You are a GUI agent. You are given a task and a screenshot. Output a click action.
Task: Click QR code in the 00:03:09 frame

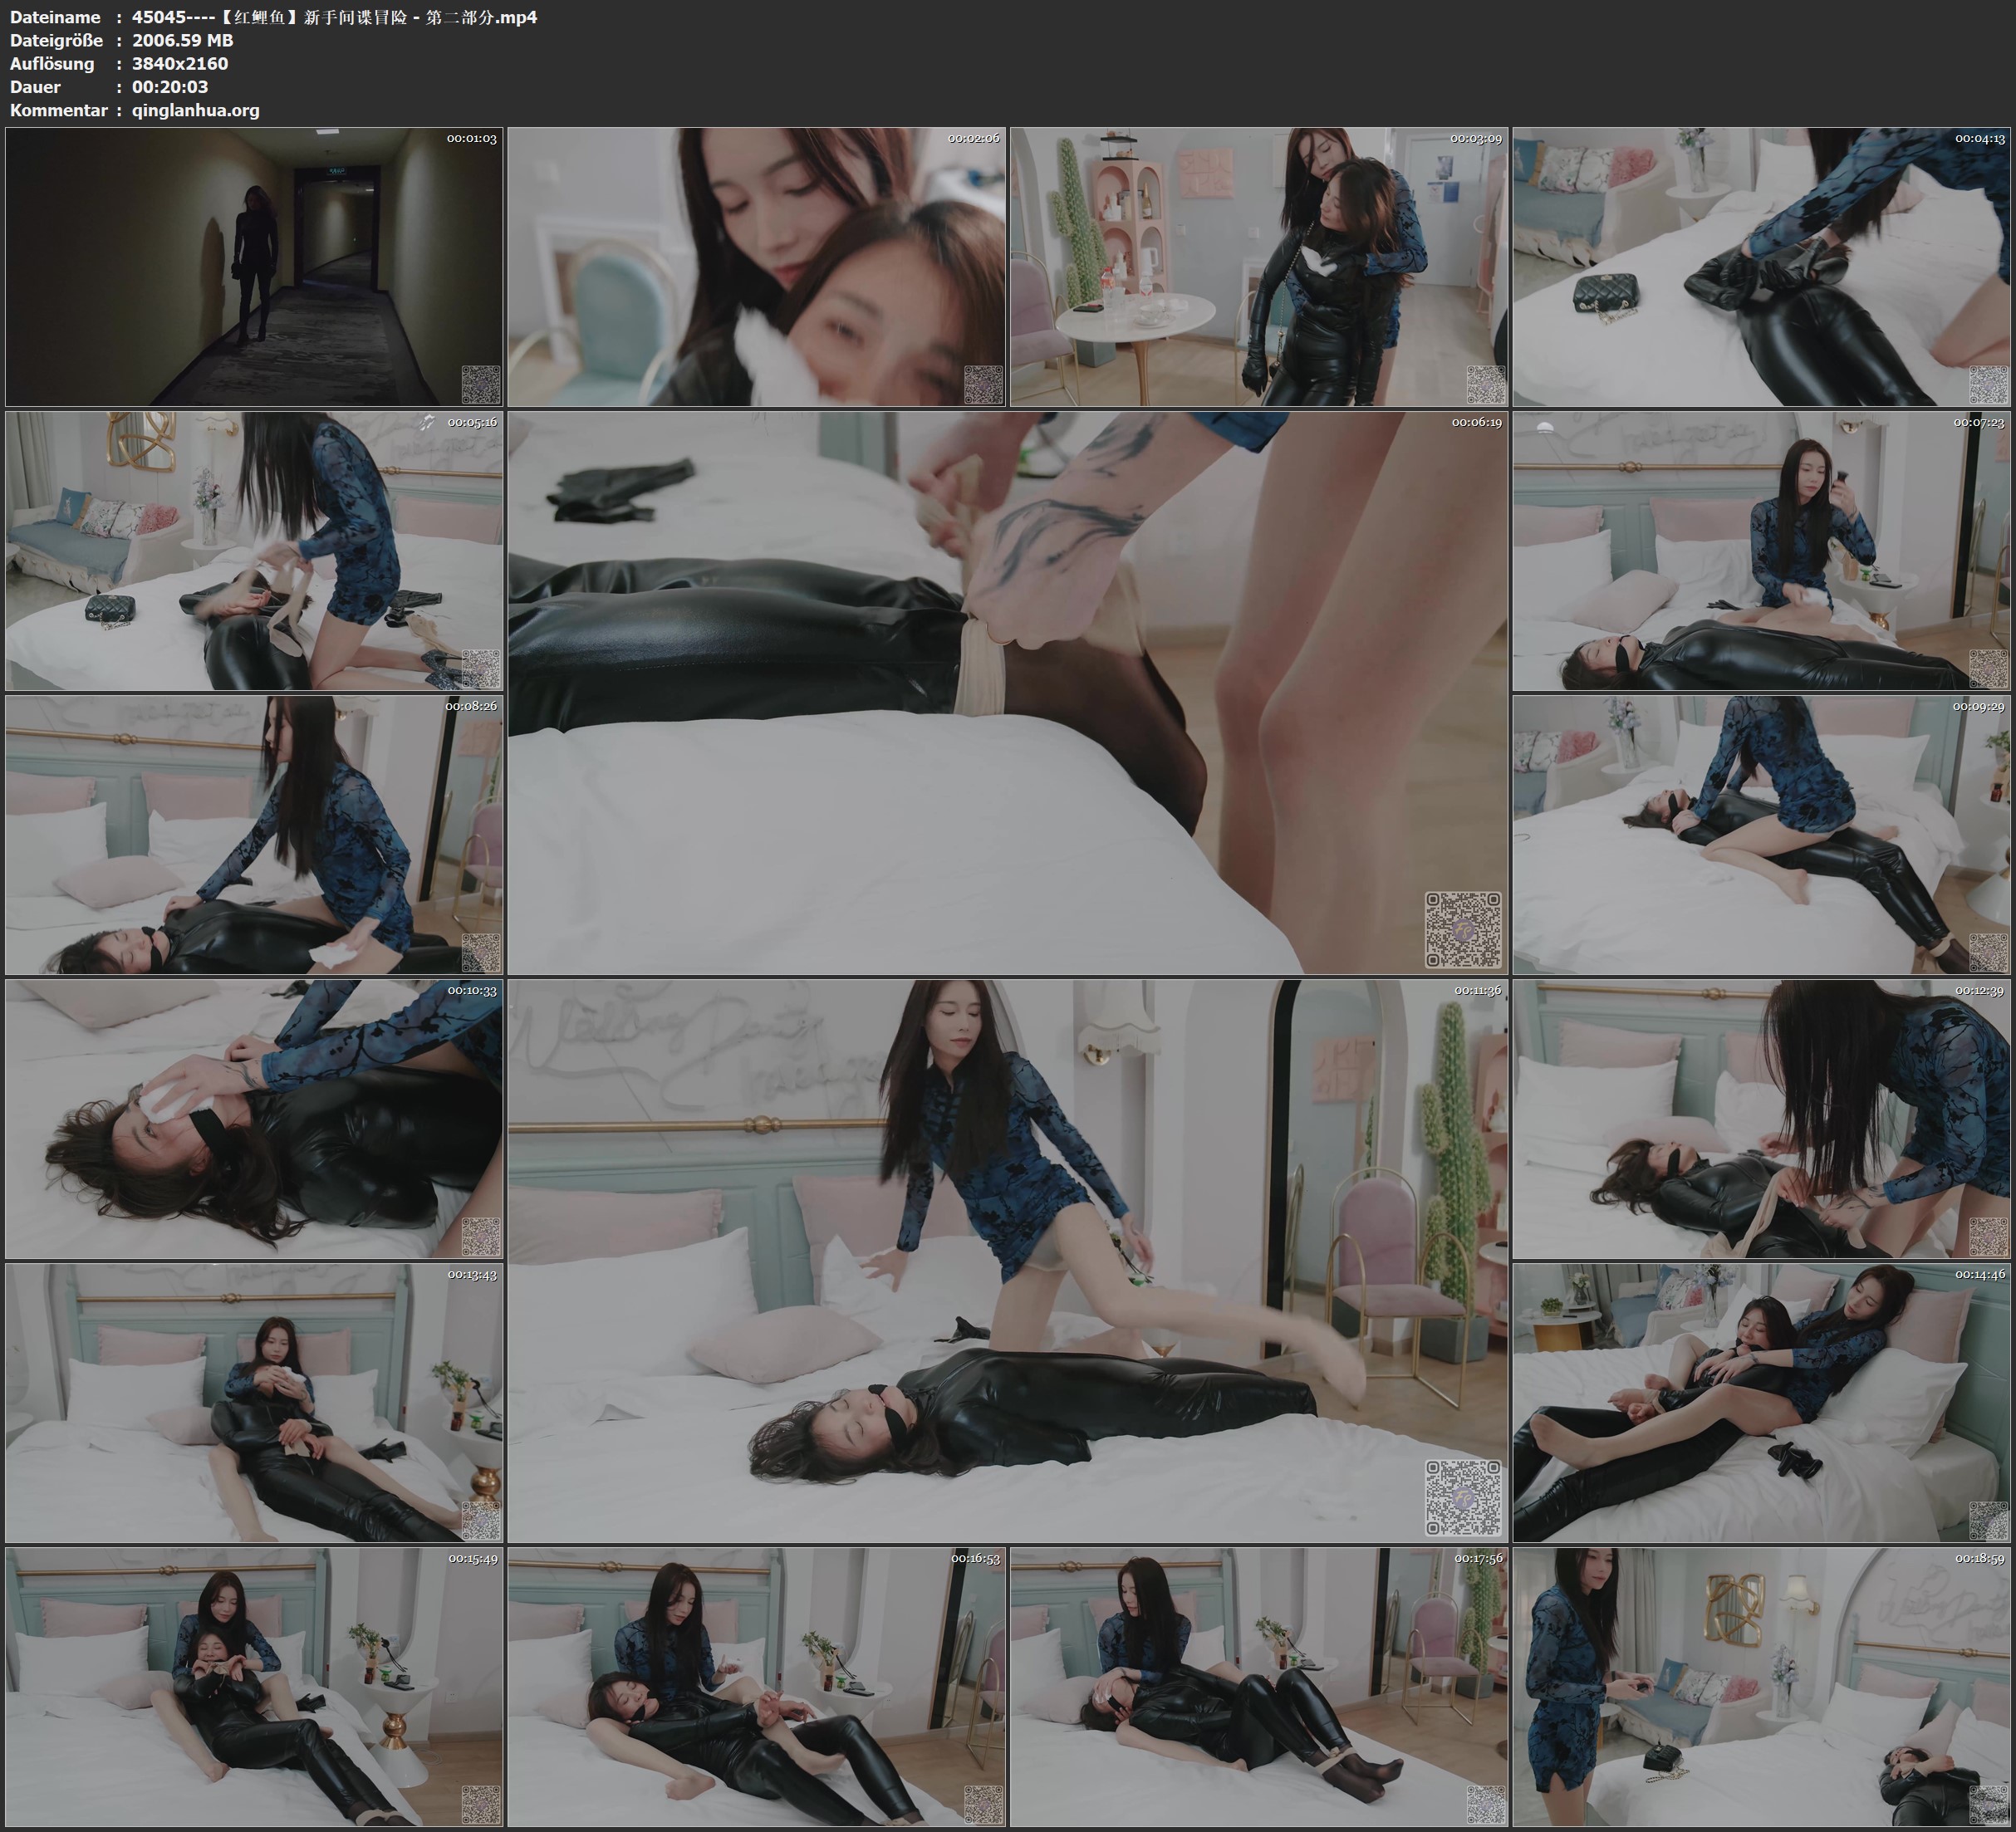(1485, 385)
